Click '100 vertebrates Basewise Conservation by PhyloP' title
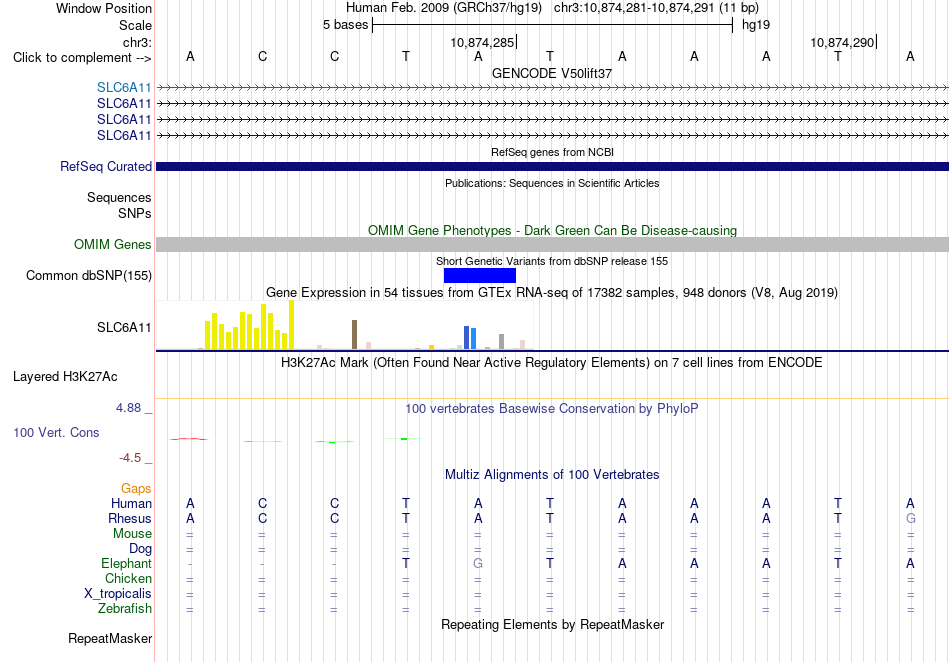Image resolution: width=950 pixels, height=662 pixels. 552,409
